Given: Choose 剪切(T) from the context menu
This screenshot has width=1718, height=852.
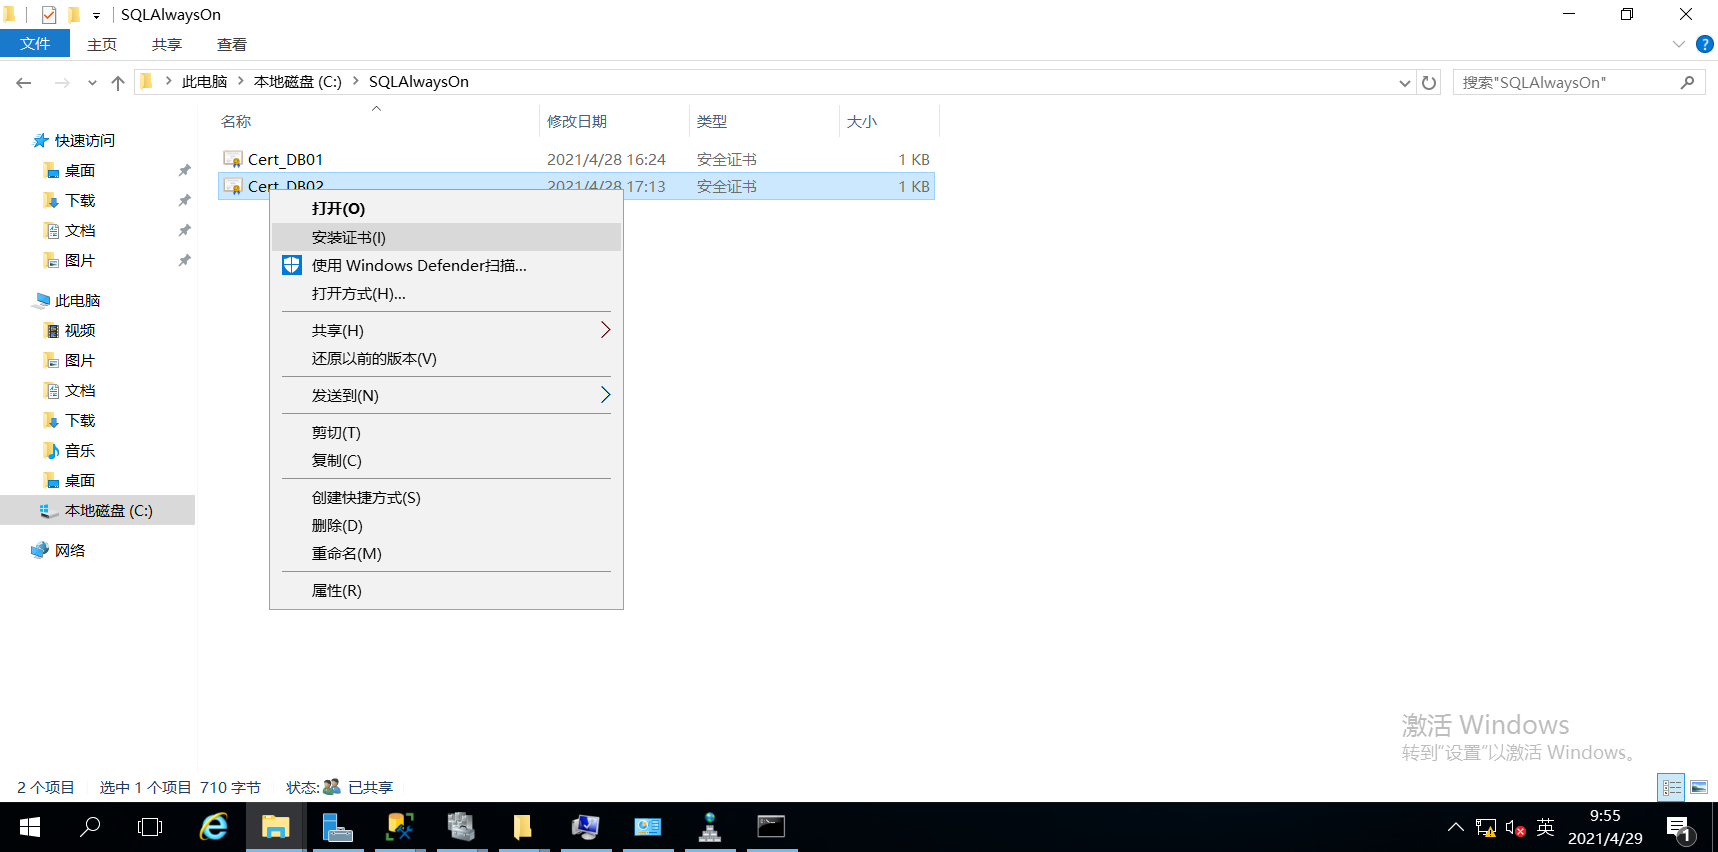Looking at the screenshot, I should 446,432.
